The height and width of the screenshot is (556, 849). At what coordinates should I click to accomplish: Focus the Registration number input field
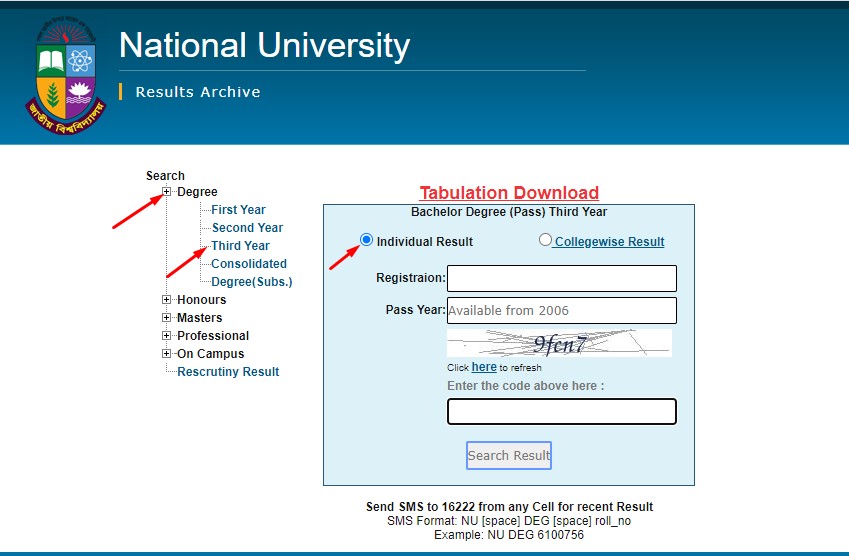click(x=562, y=278)
